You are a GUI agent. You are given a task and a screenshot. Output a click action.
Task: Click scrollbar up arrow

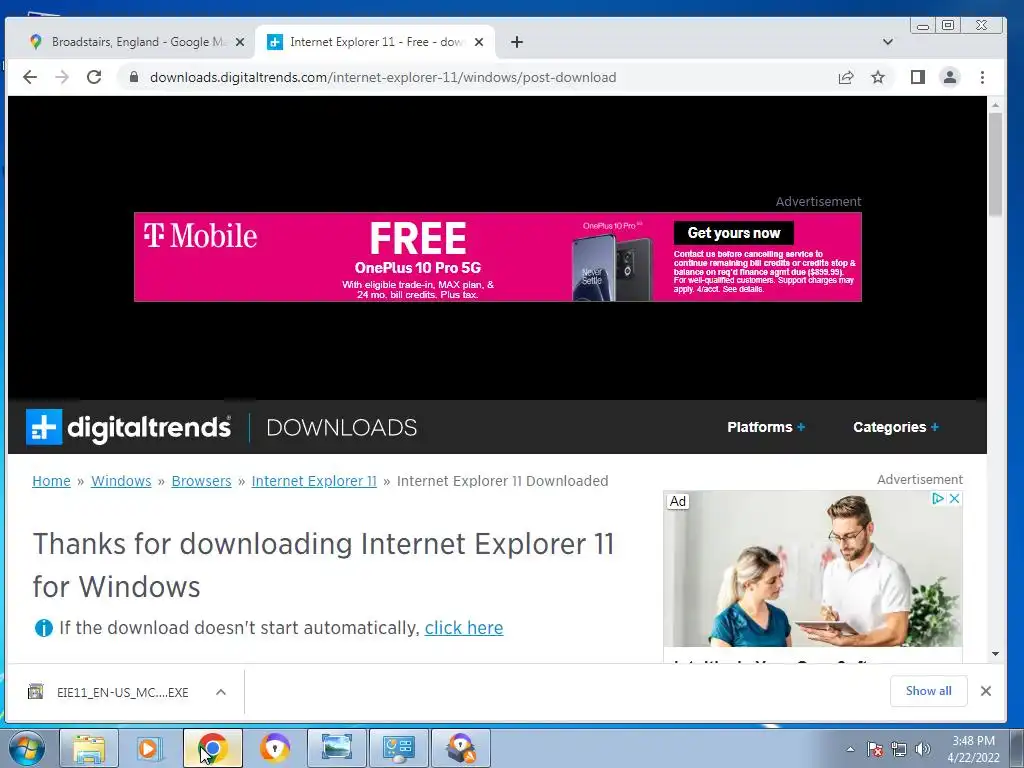tap(995, 104)
